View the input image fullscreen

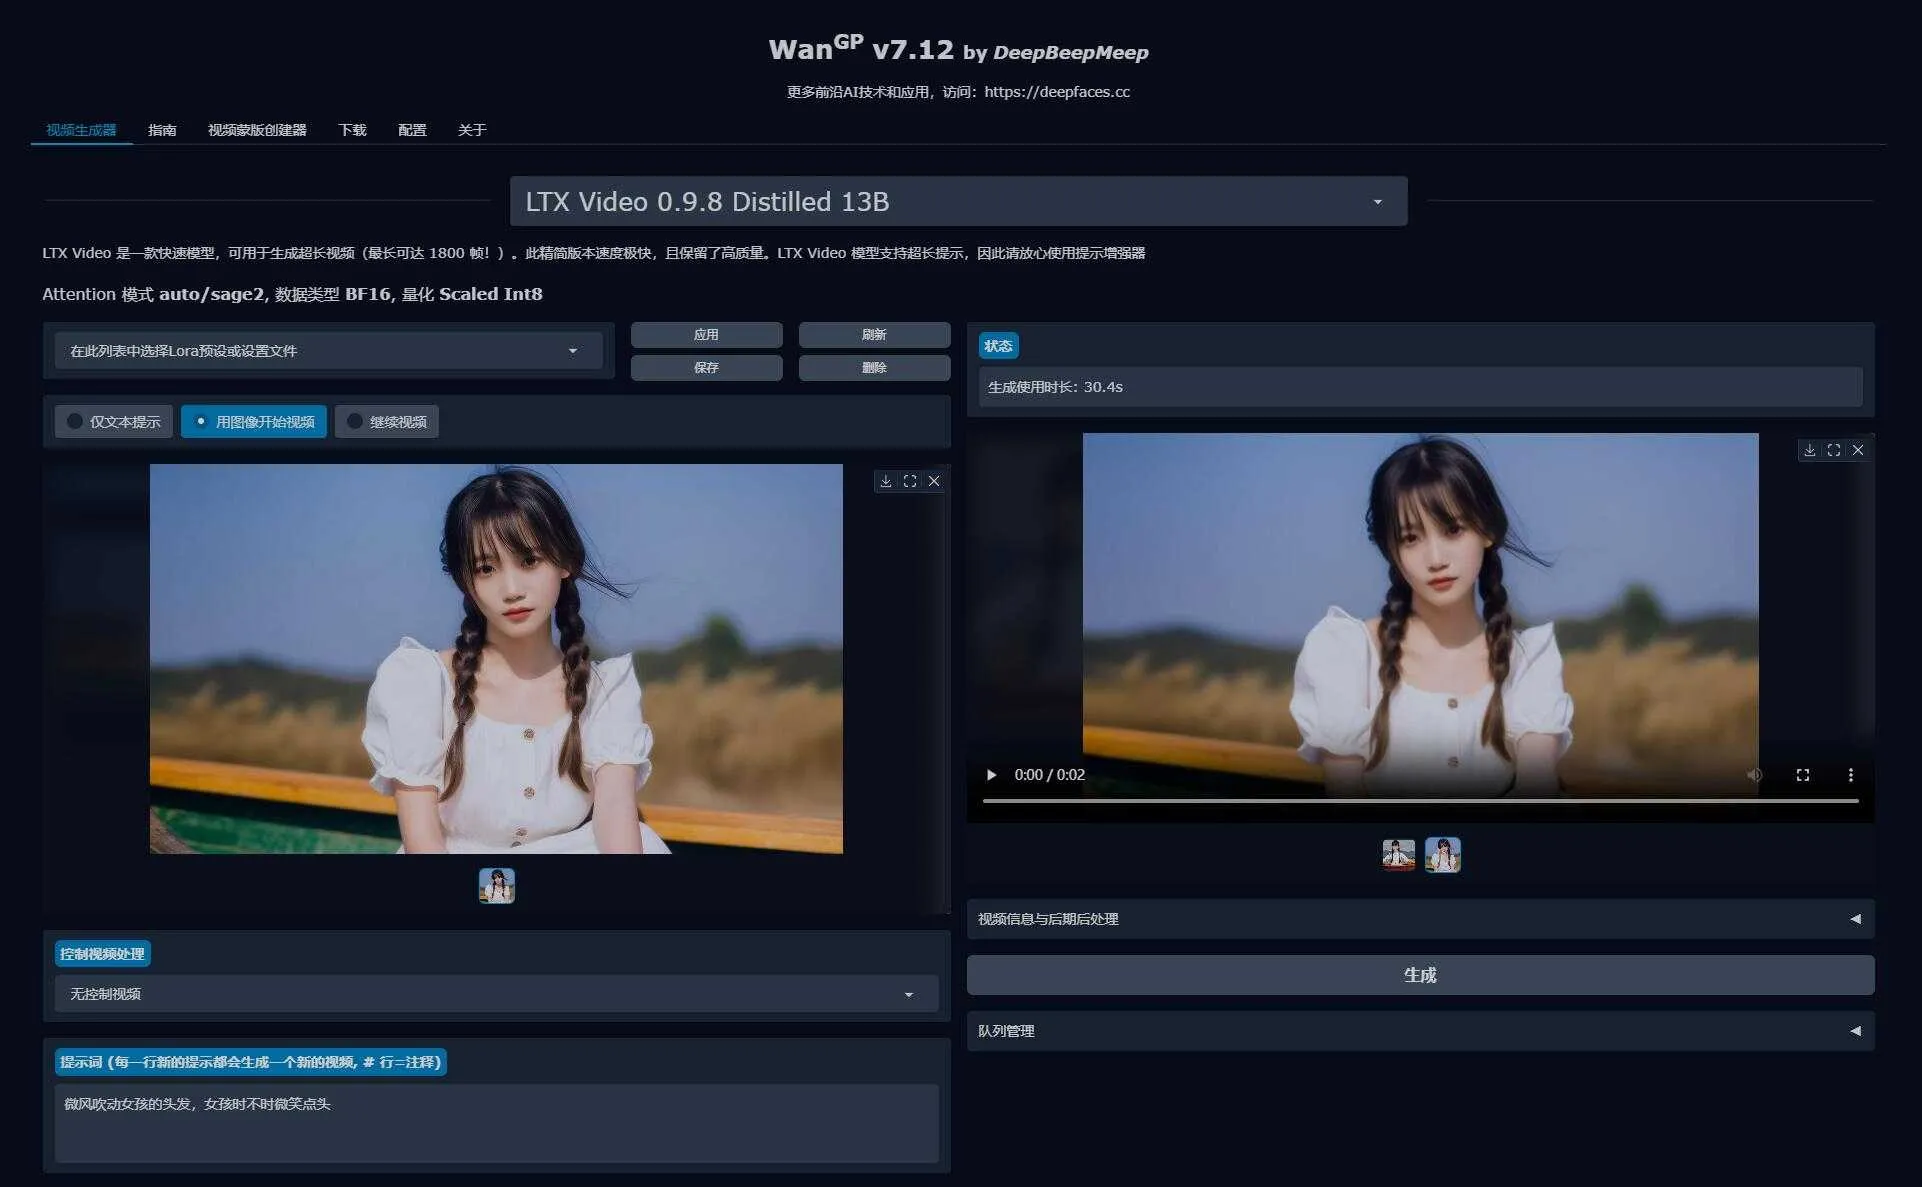point(909,481)
